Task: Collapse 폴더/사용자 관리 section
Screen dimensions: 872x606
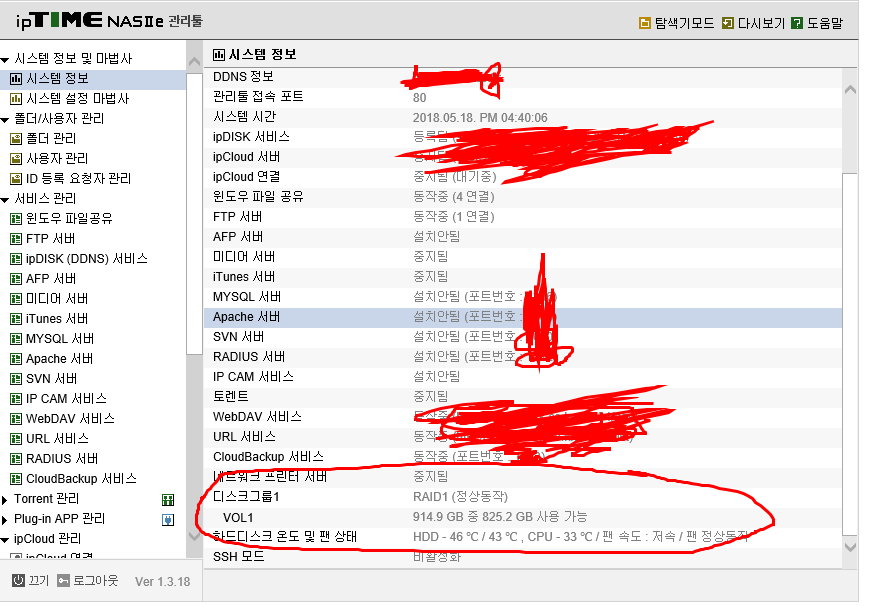Action: [5, 120]
